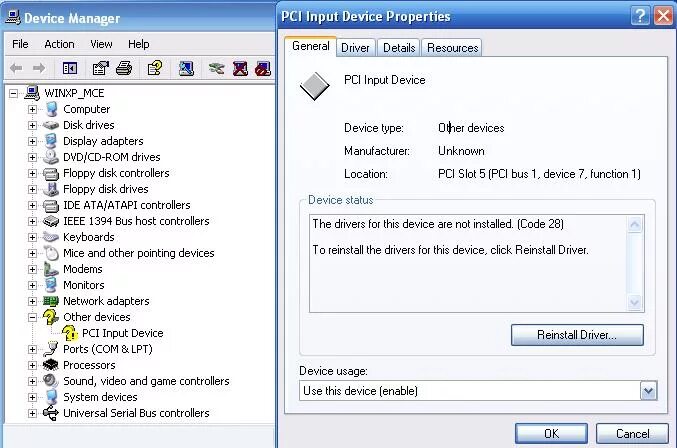Switch to the Resources tab
The height and width of the screenshot is (448, 677).
[452, 47]
